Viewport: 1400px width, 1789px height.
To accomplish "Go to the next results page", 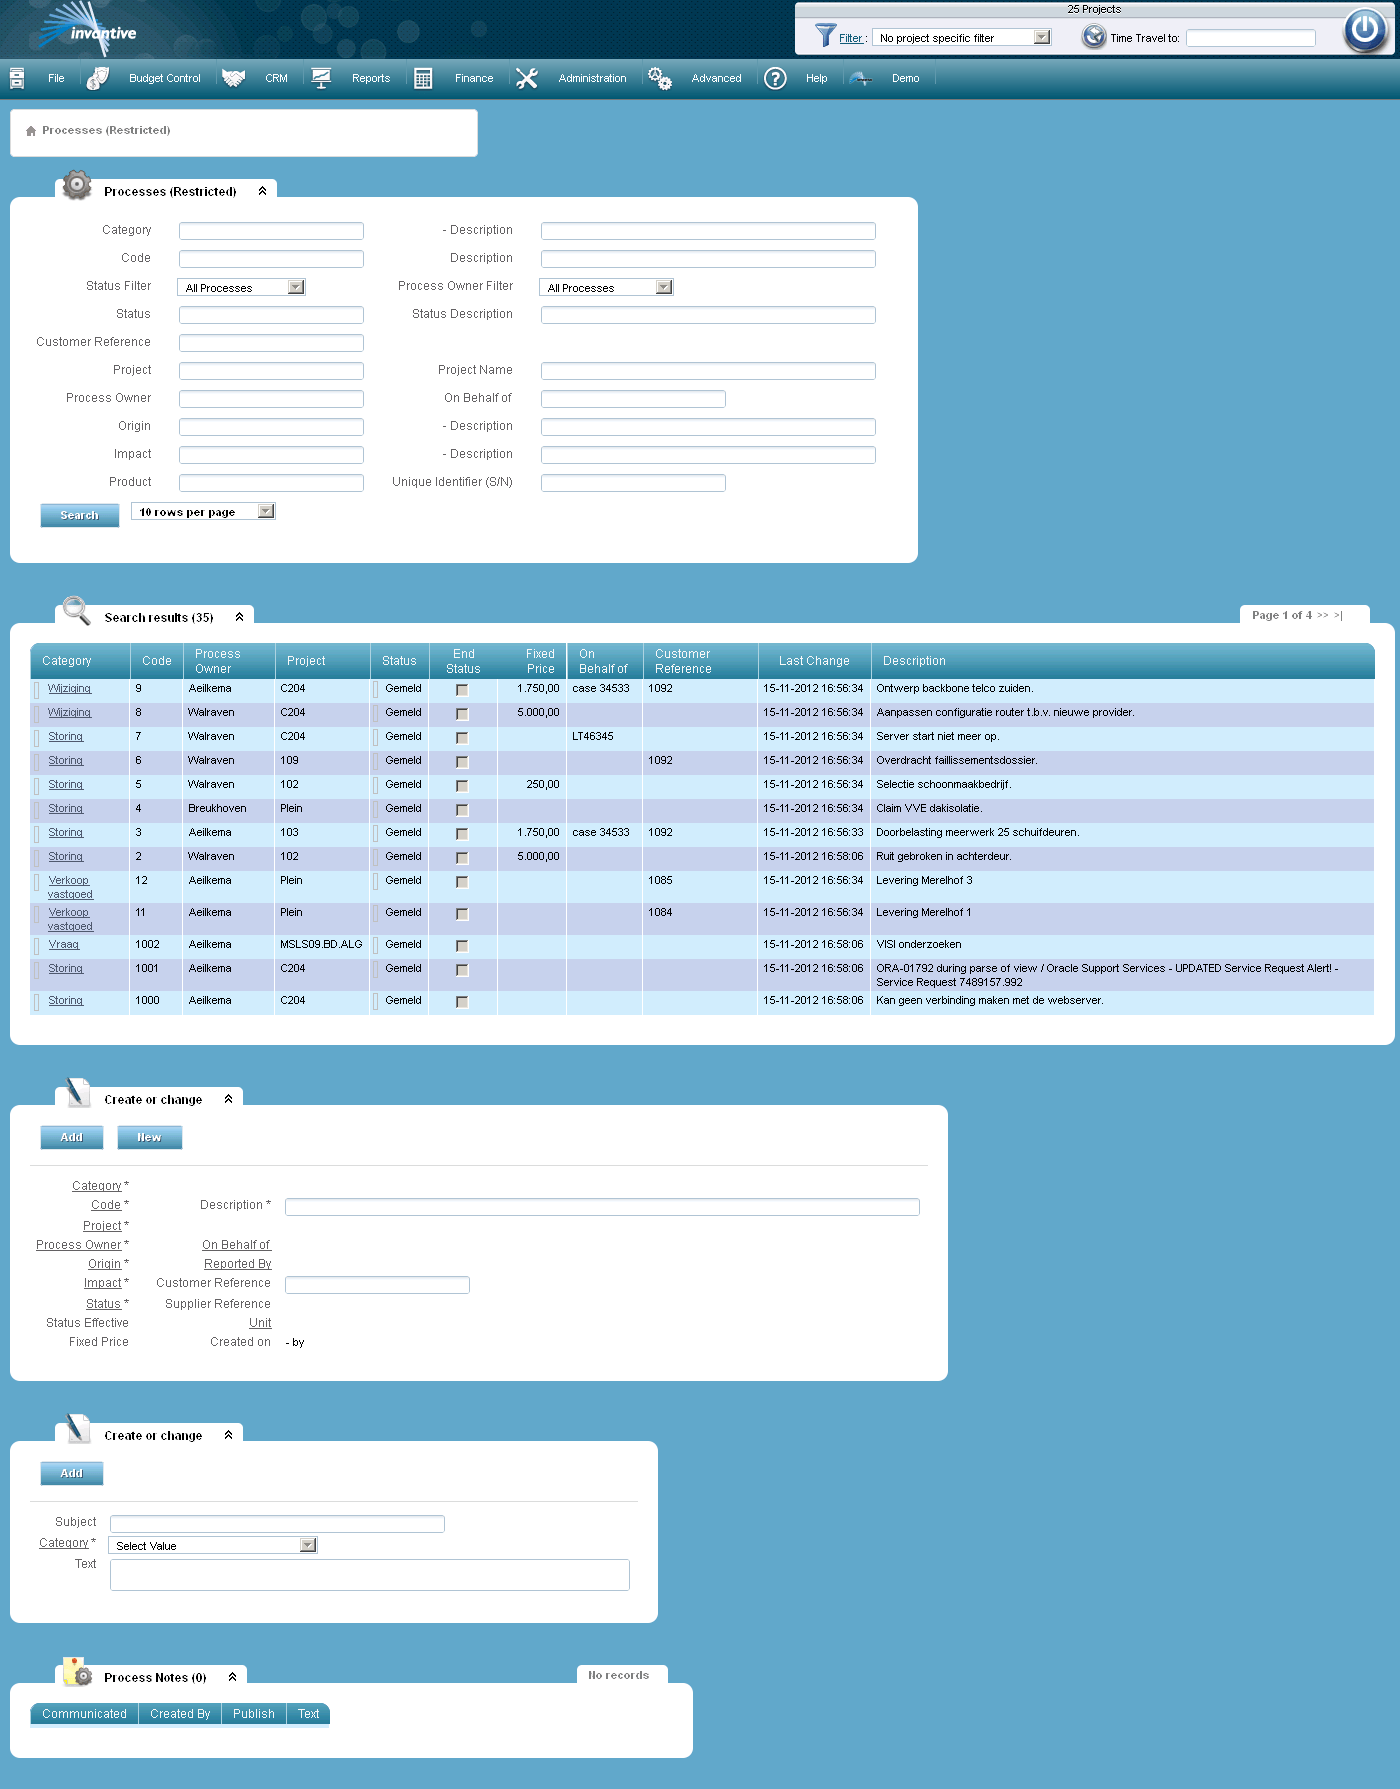I will (x=1322, y=615).
